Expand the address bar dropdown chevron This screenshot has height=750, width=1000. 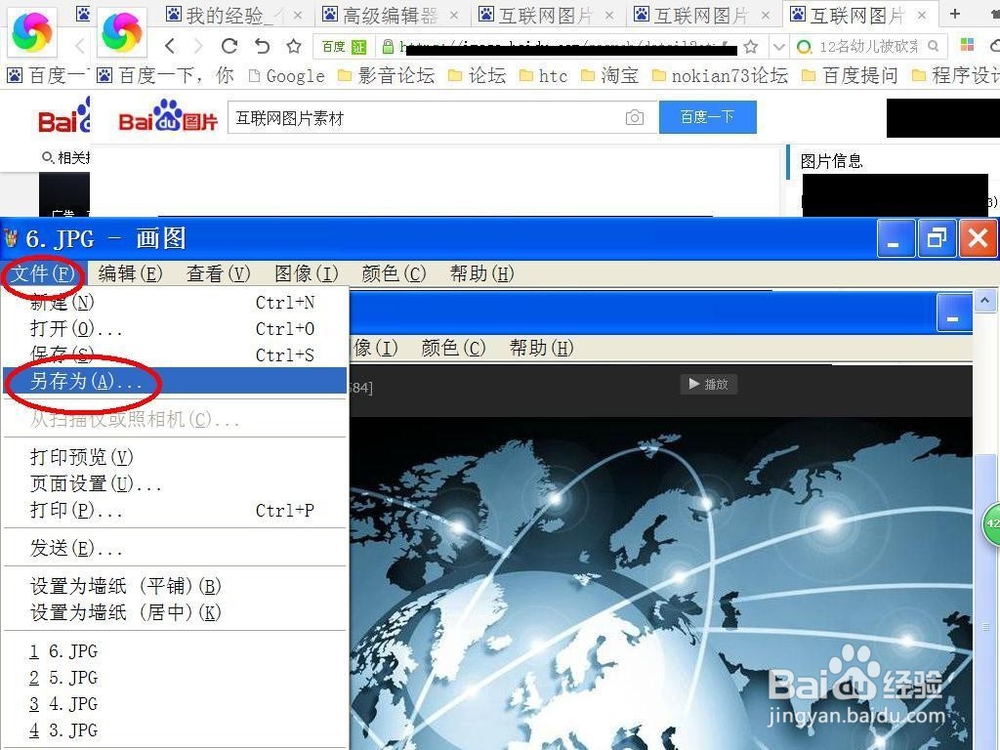pyautogui.click(x=779, y=47)
